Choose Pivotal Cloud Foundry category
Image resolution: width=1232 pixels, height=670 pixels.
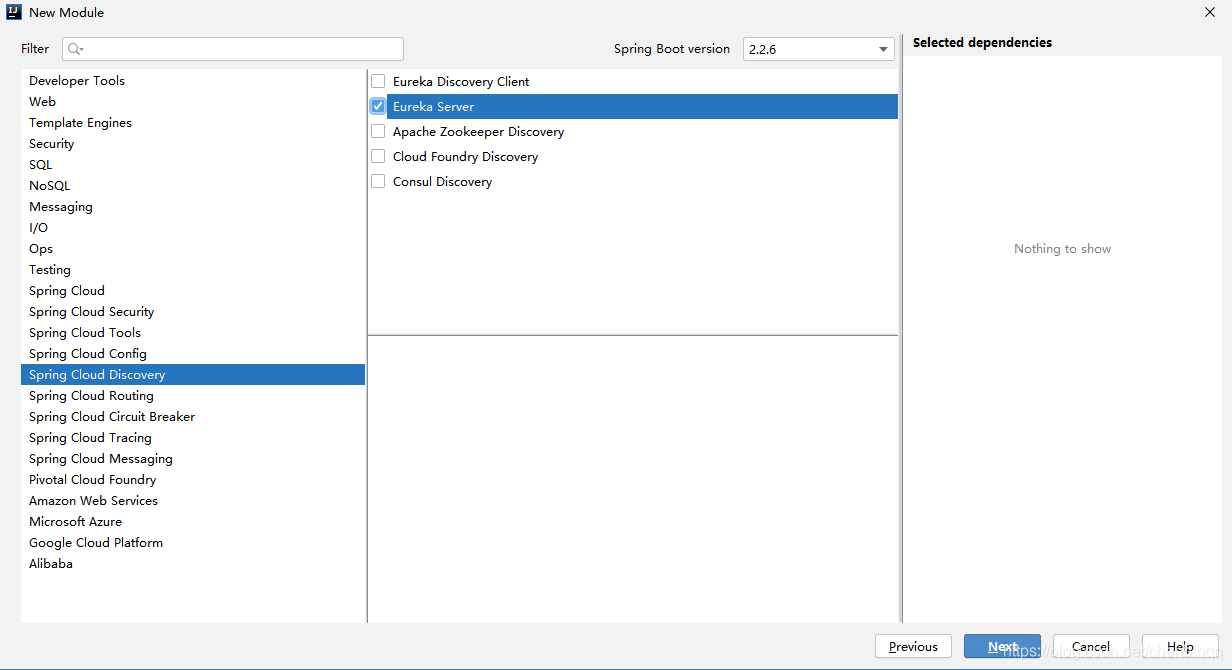point(193,480)
